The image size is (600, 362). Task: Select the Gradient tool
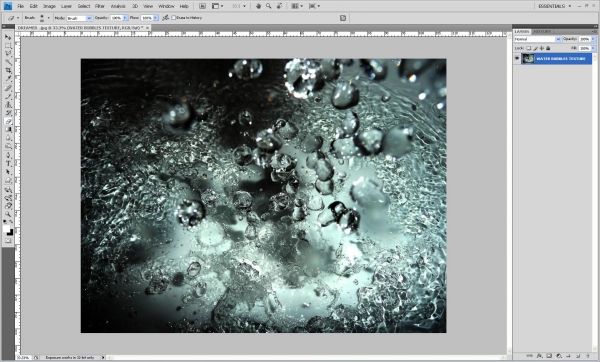click(8, 130)
